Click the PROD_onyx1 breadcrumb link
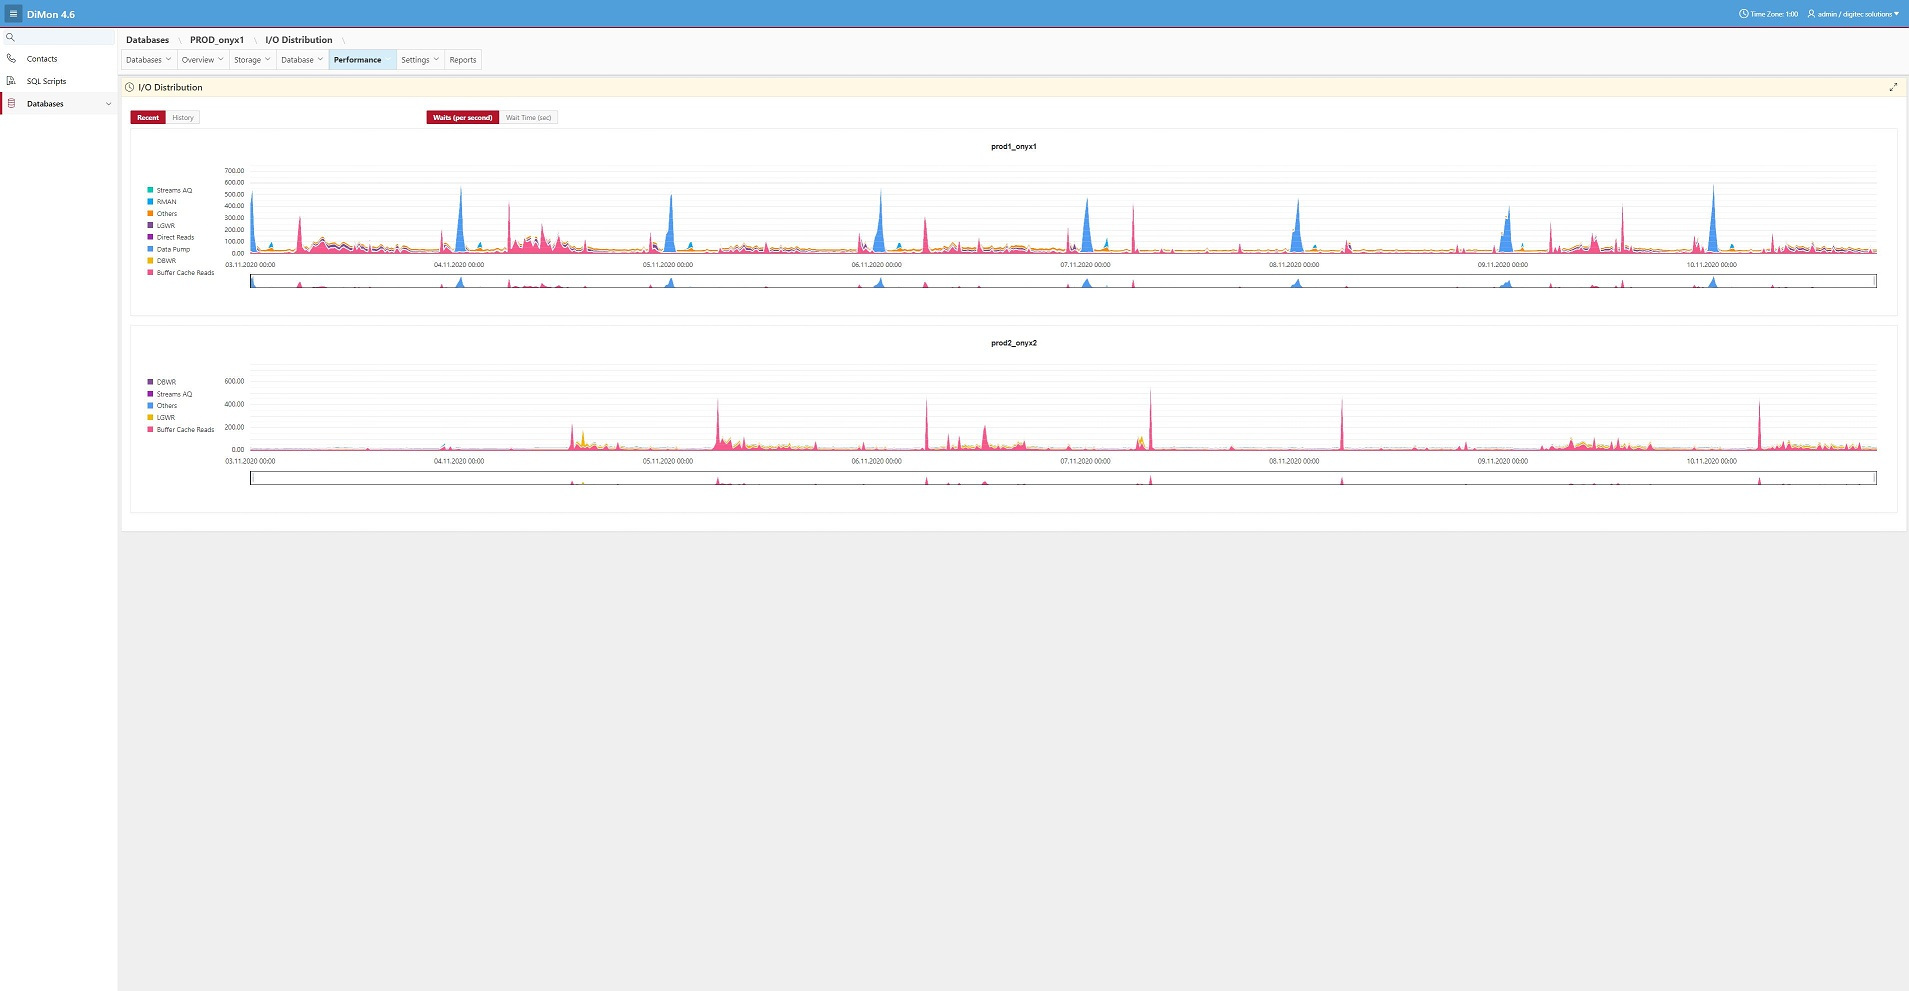This screenshot has height=991, width=1909. click(x=217, y=40)
